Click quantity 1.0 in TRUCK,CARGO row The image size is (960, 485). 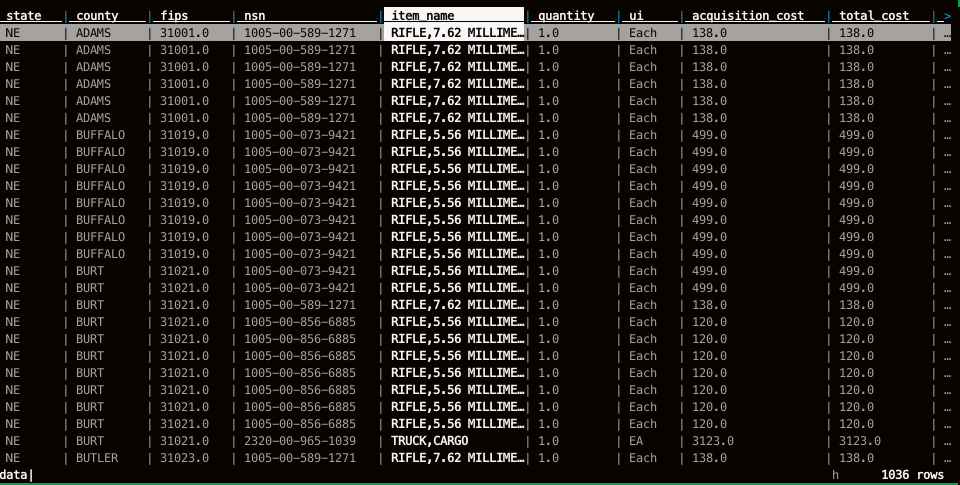click(548, 441)
